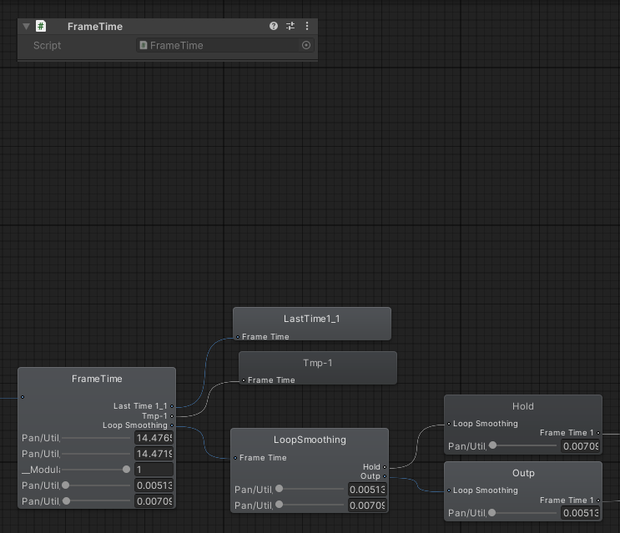Open FrameTime component presets icon
620x533 pixels.
pyautogui.click(x=290, y=26)
